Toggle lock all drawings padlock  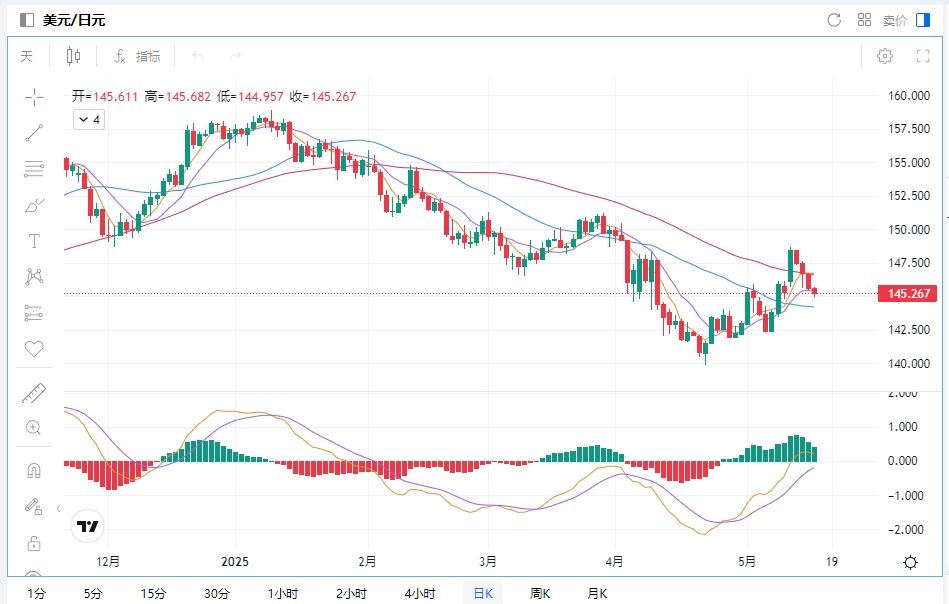coord(34,544)
